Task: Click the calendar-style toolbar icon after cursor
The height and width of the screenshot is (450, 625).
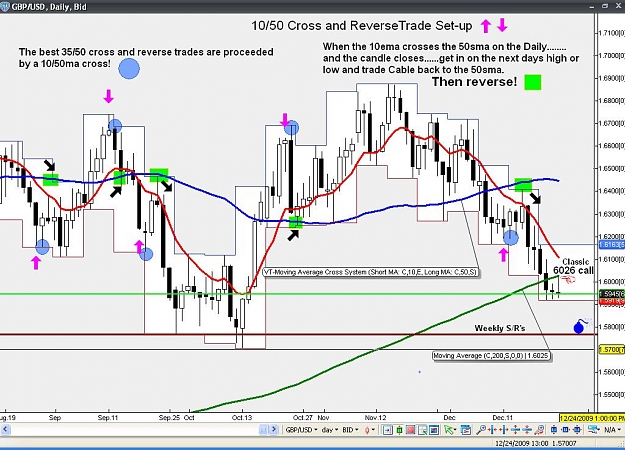Action: pyautogui.click(x=465, y=430)
